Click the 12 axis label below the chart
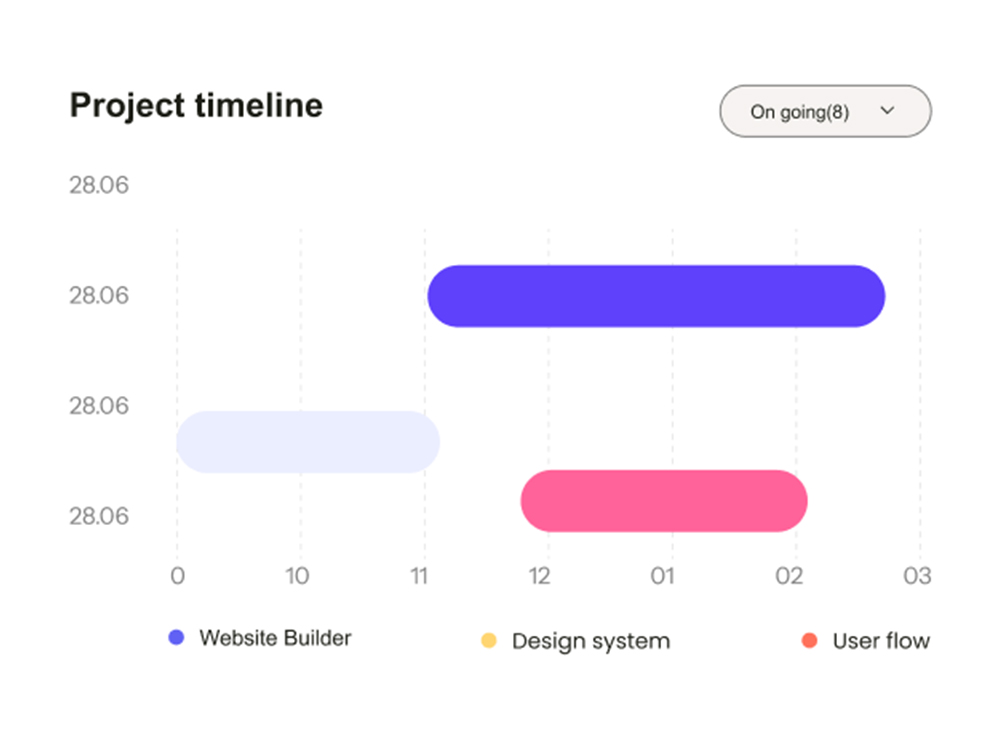The image size is (1000, 750). click(539, 576)
